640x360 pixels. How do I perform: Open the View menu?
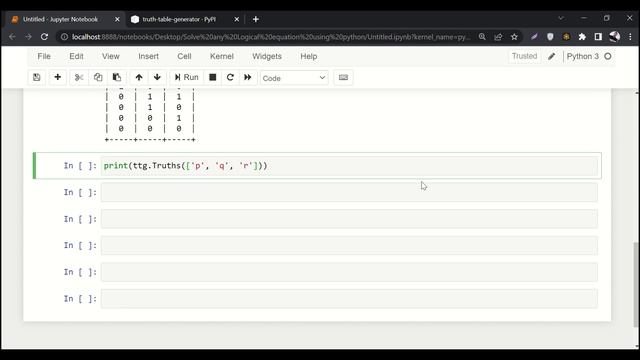point(111,56)
